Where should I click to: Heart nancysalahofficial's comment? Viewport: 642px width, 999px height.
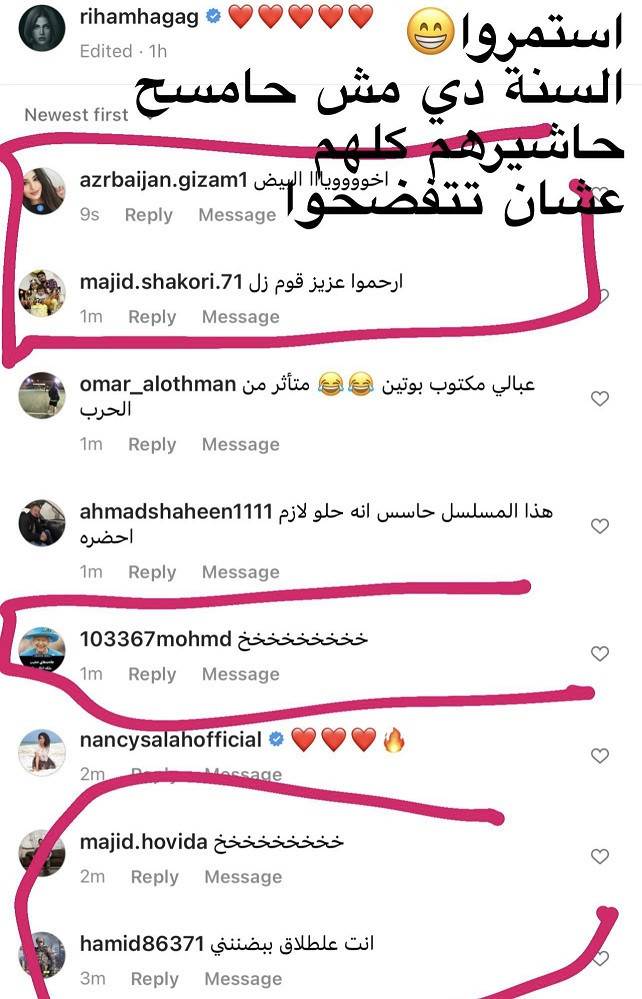coord(600,756)
